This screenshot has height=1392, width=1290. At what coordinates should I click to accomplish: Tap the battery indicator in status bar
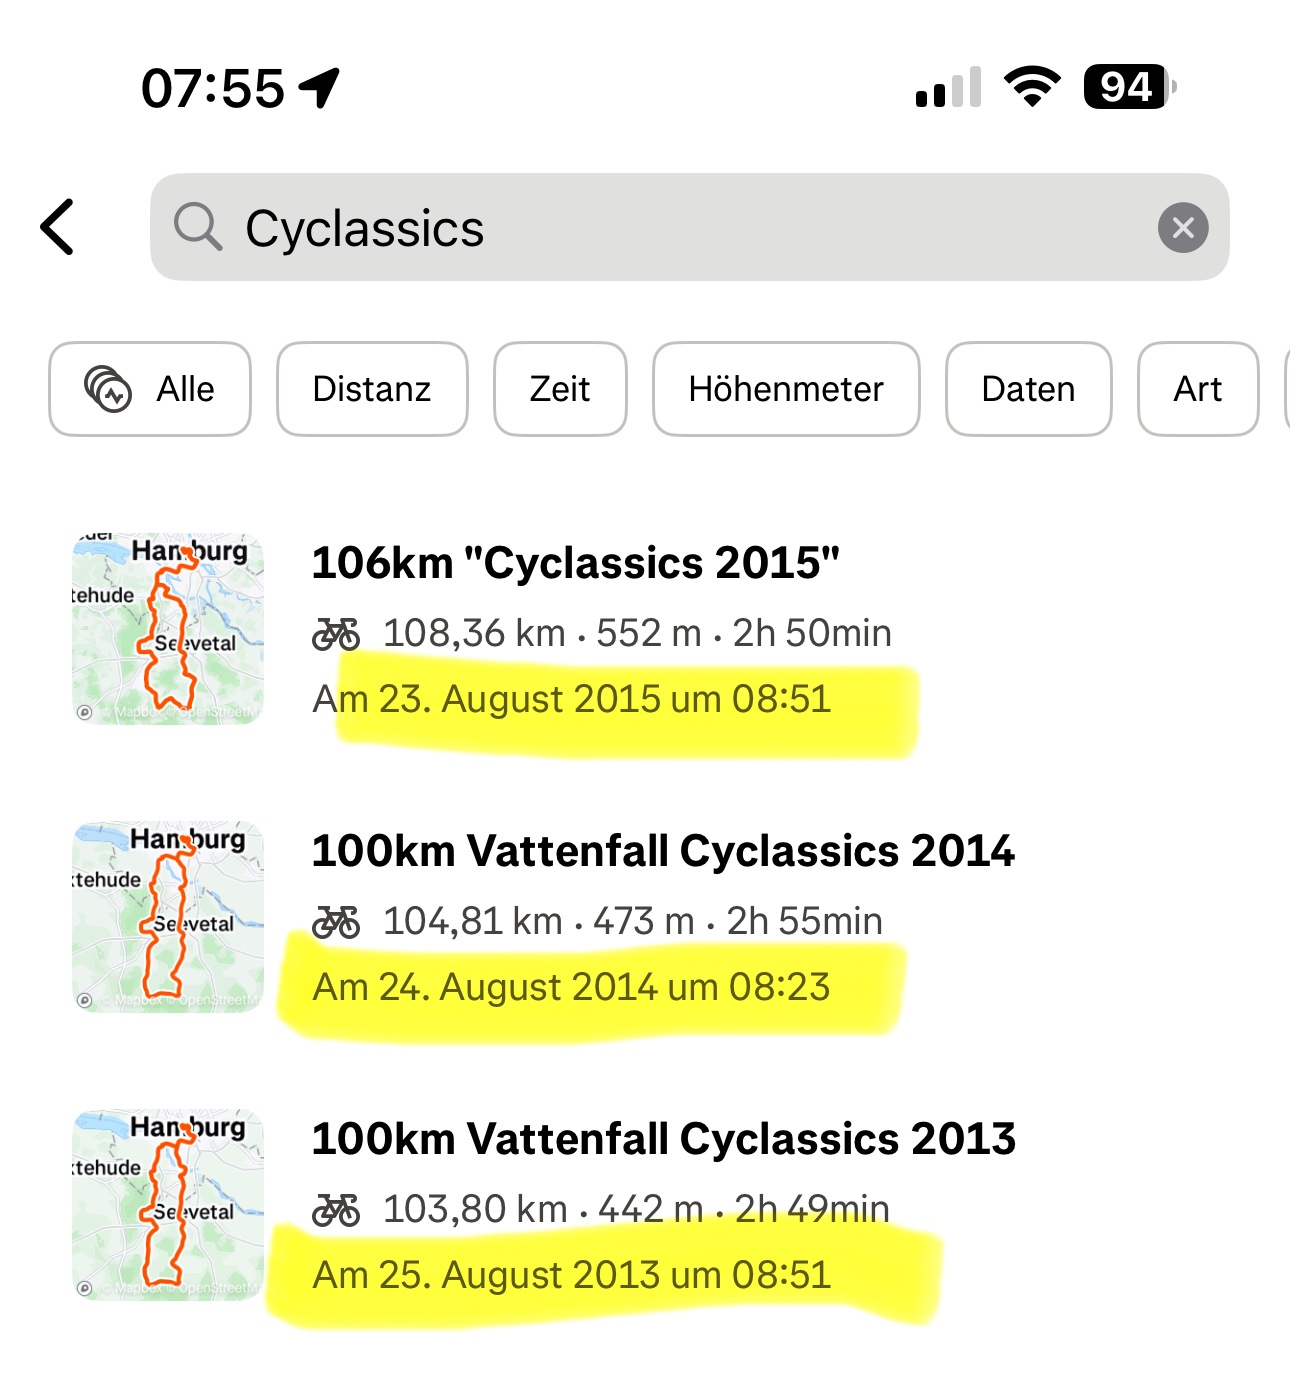1128,87
